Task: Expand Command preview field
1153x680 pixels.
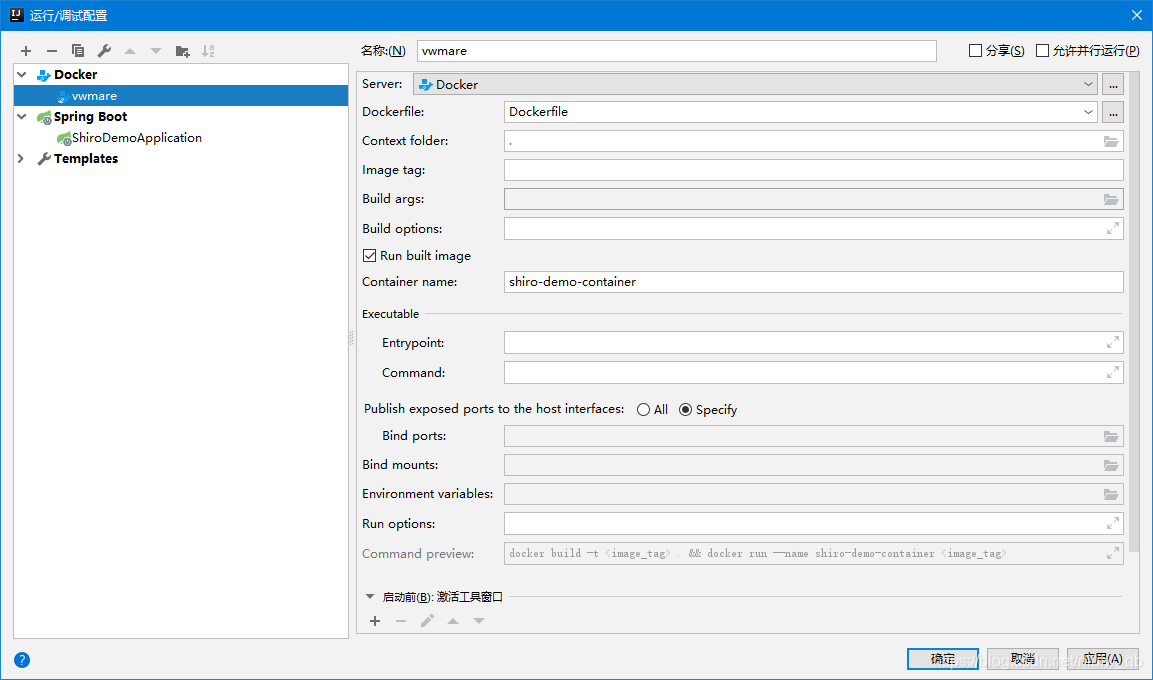Action: pos(1113,554)
